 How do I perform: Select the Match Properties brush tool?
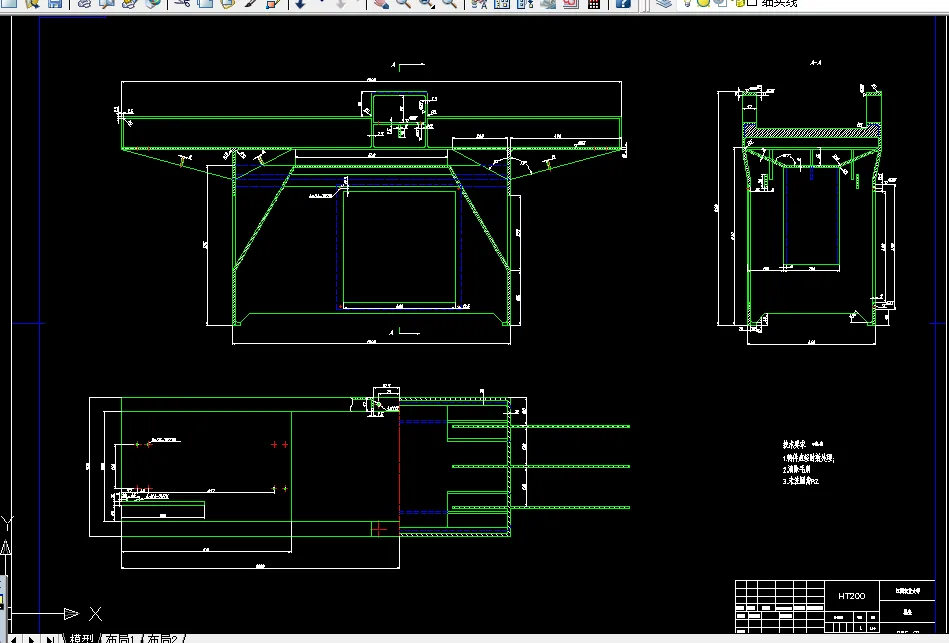point(250,3)
